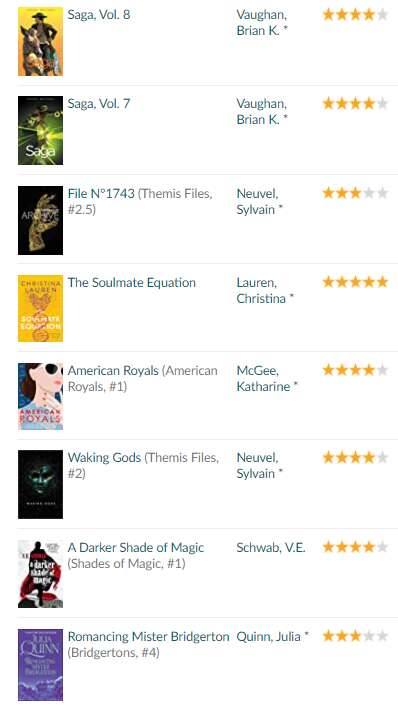Viewport: 398px width, 708px height.
Task: Rate File N°1743 four stars
Action: 369,193
